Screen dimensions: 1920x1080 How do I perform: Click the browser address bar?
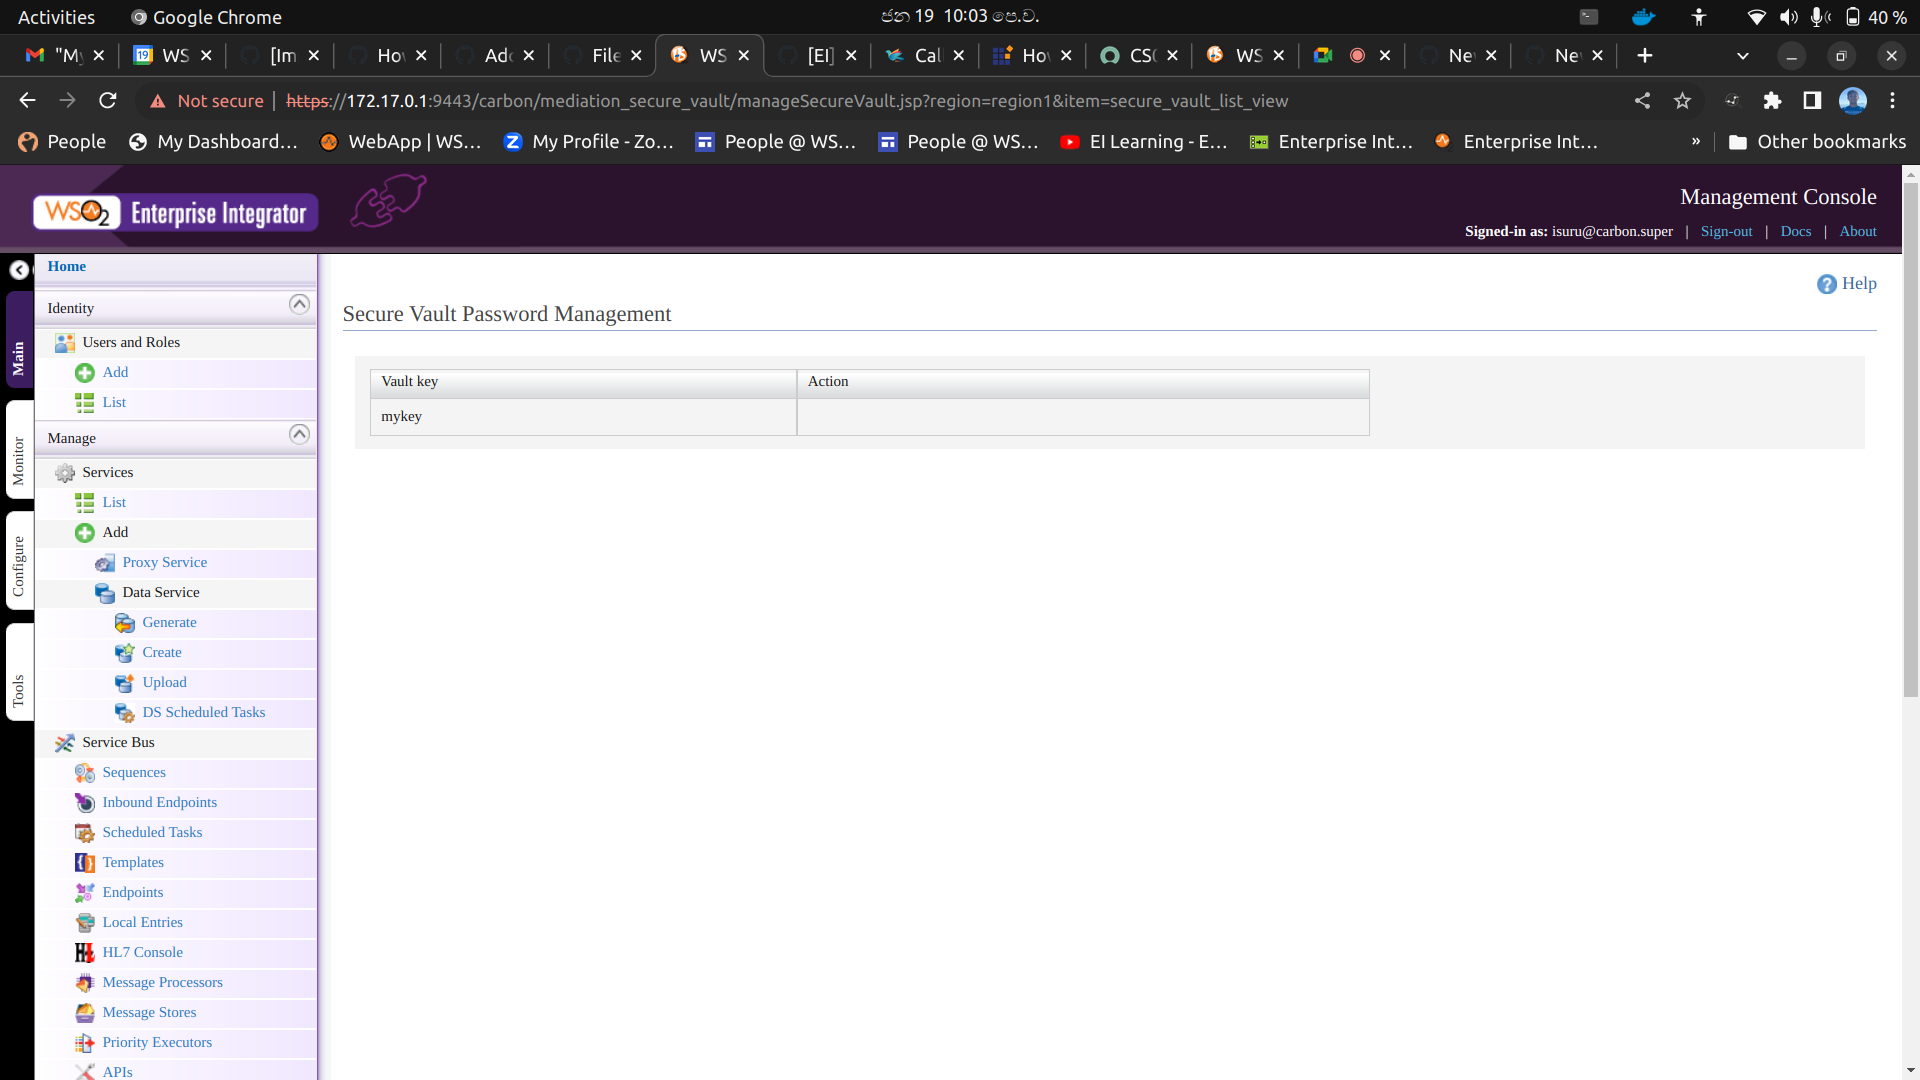coord(700,100)
